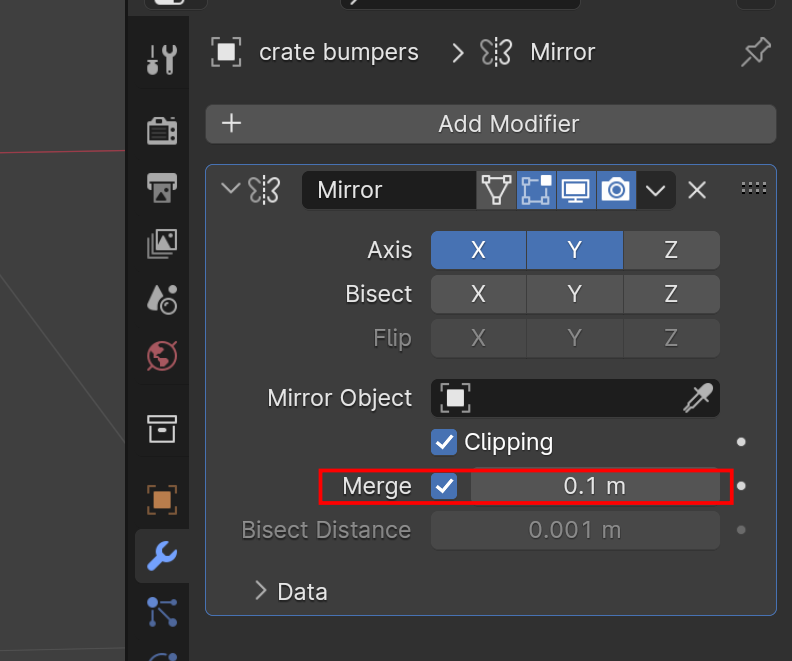Screen dimensions: 792x661
Task: Open View Layer properties tab
Action: click(162, 242)
